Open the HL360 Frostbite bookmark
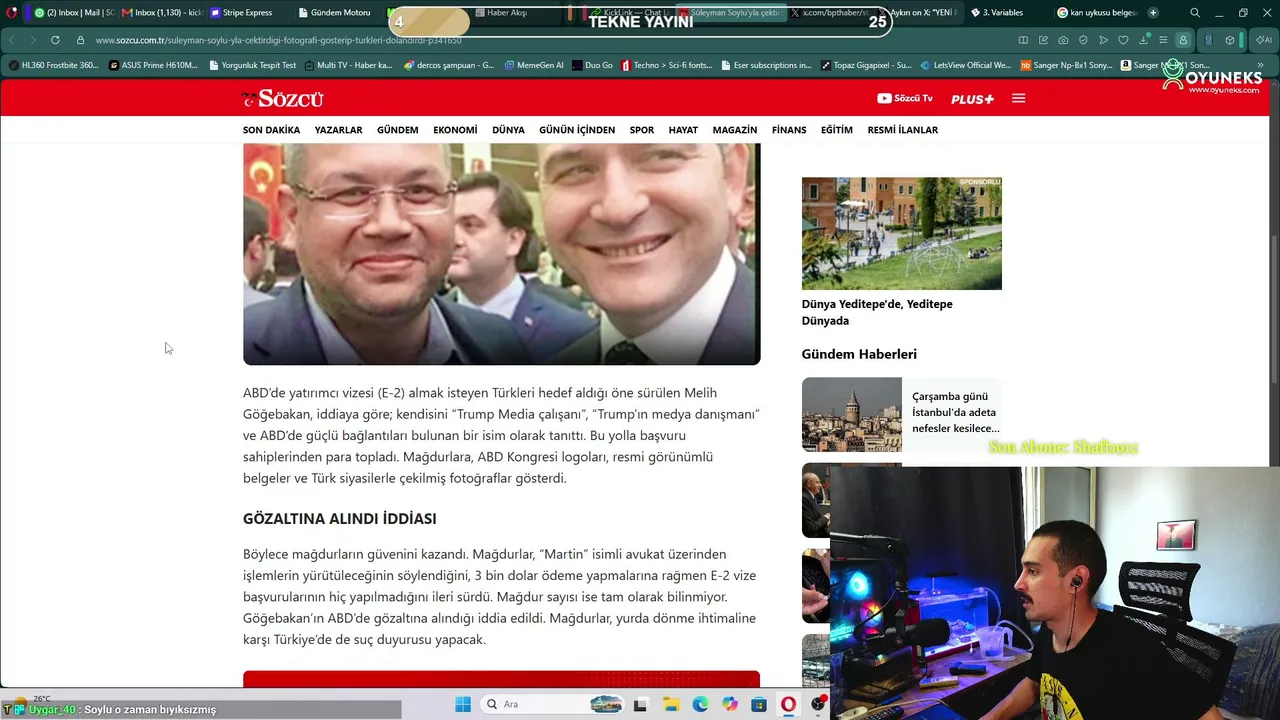 coord(53,65)
